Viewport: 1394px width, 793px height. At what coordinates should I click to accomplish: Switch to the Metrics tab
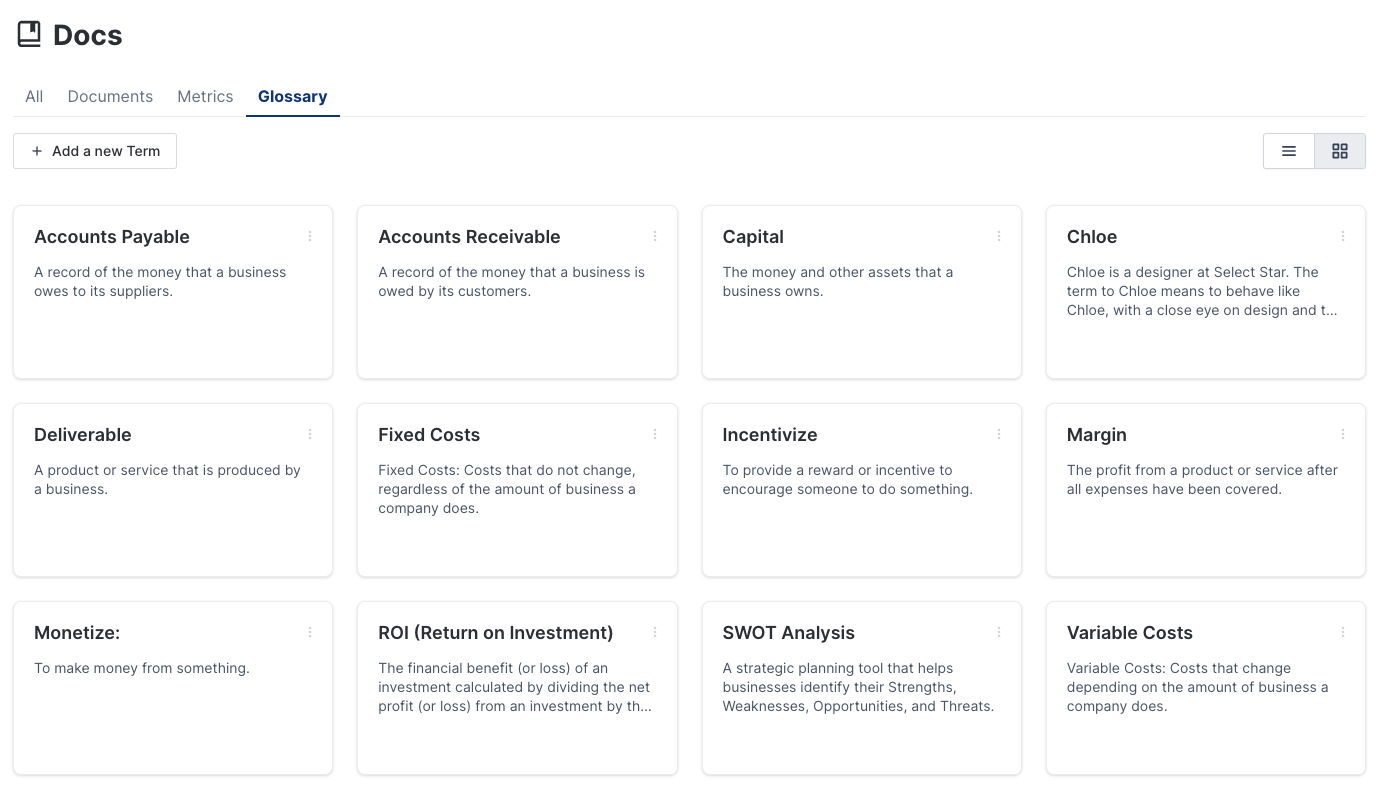(205, 97)
